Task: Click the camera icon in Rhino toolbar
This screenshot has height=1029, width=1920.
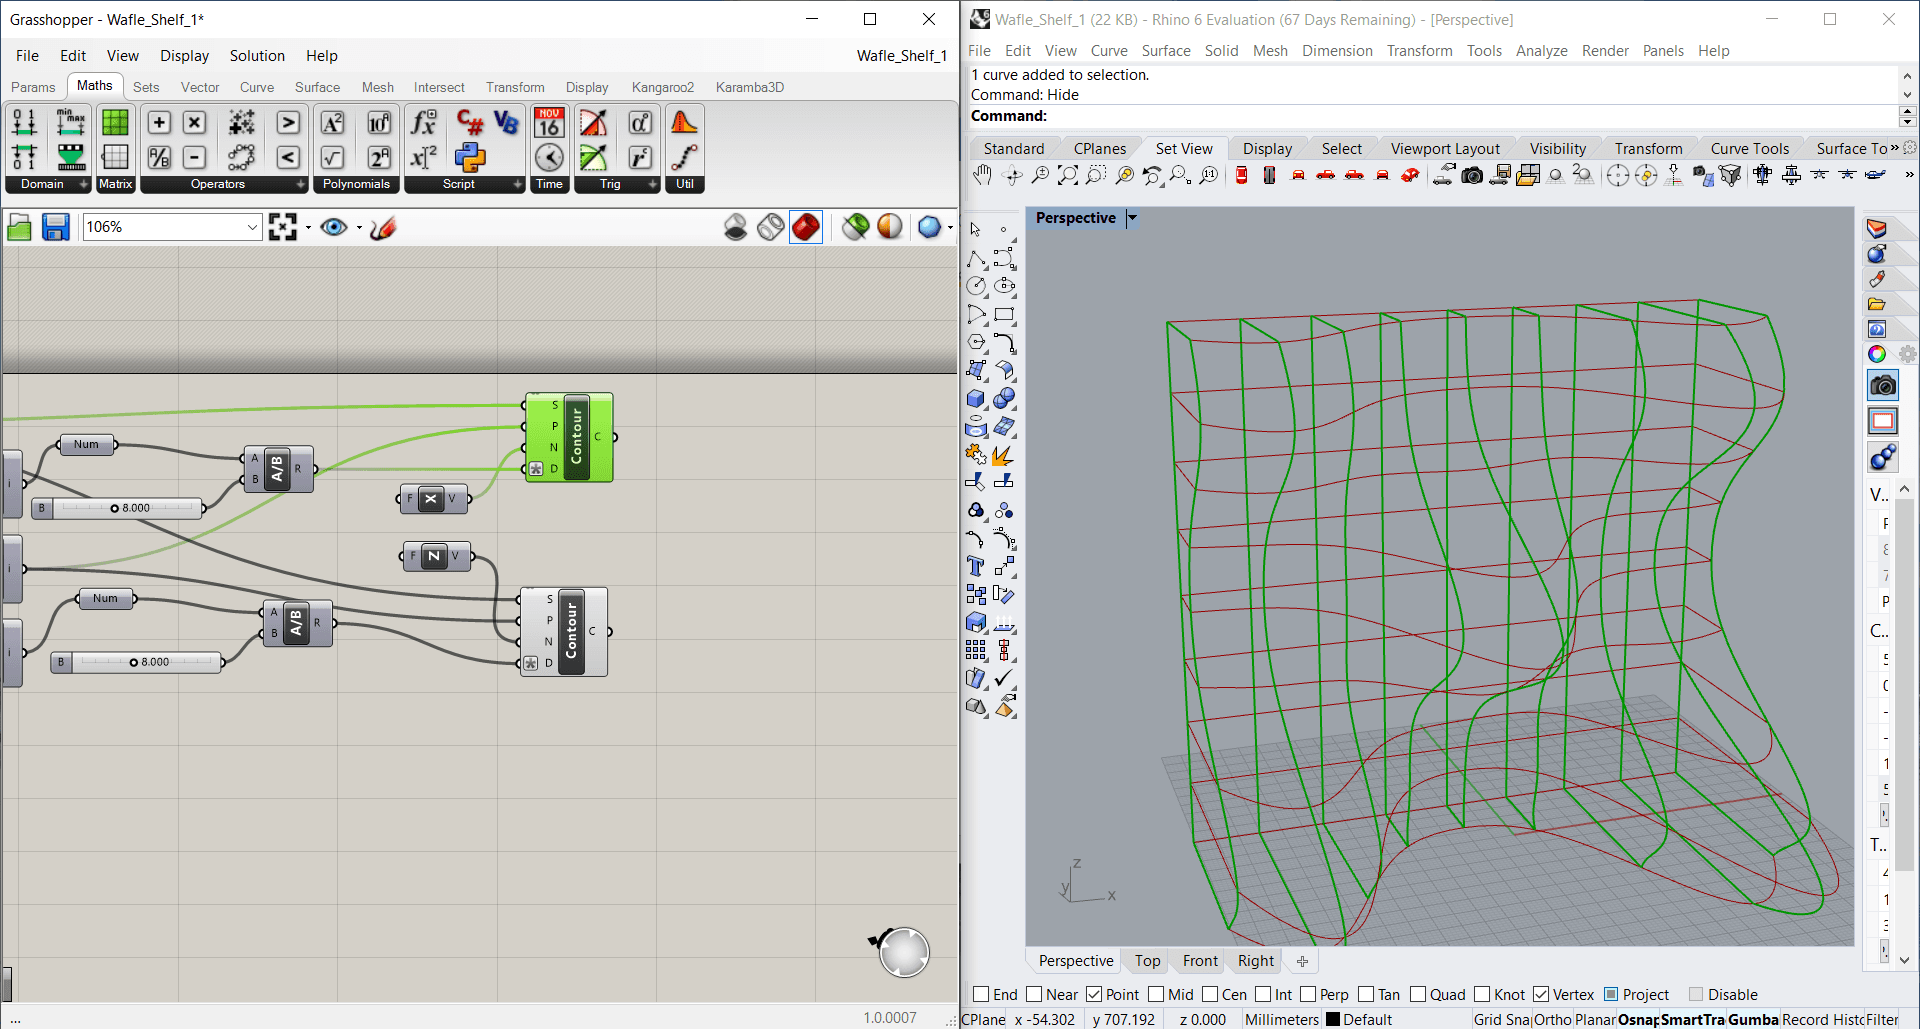Action: coord(1472,176)
